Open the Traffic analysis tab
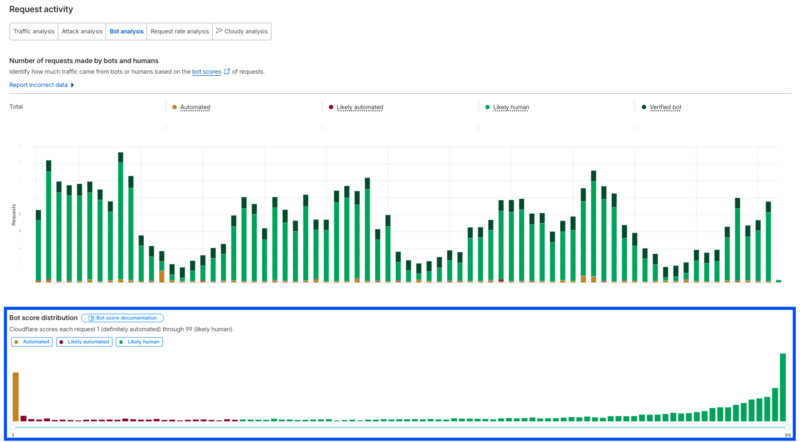Screen dimensions: 800x442 [x=34, y=31]
